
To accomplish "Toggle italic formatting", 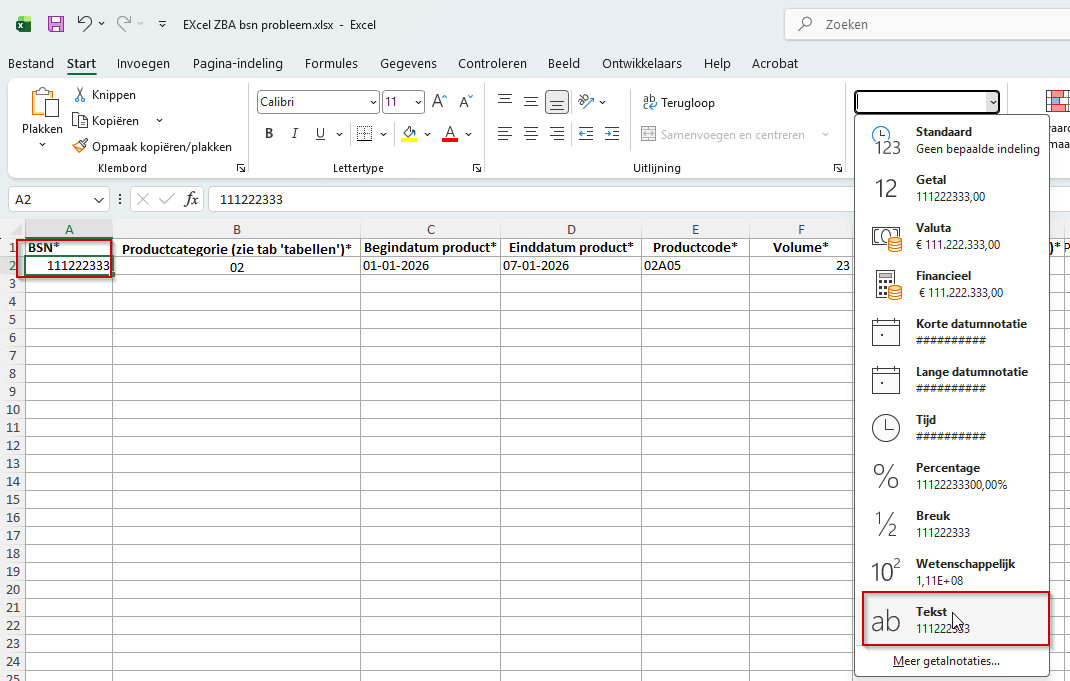I will (x=294, y=134).
